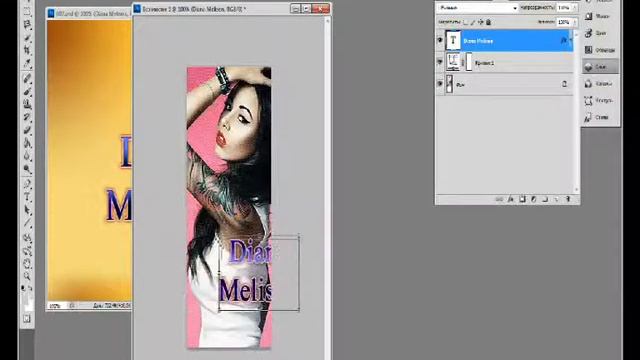Select the Eyedropper tool
This screenshot has height=360, width=640.
click(27, 63)
